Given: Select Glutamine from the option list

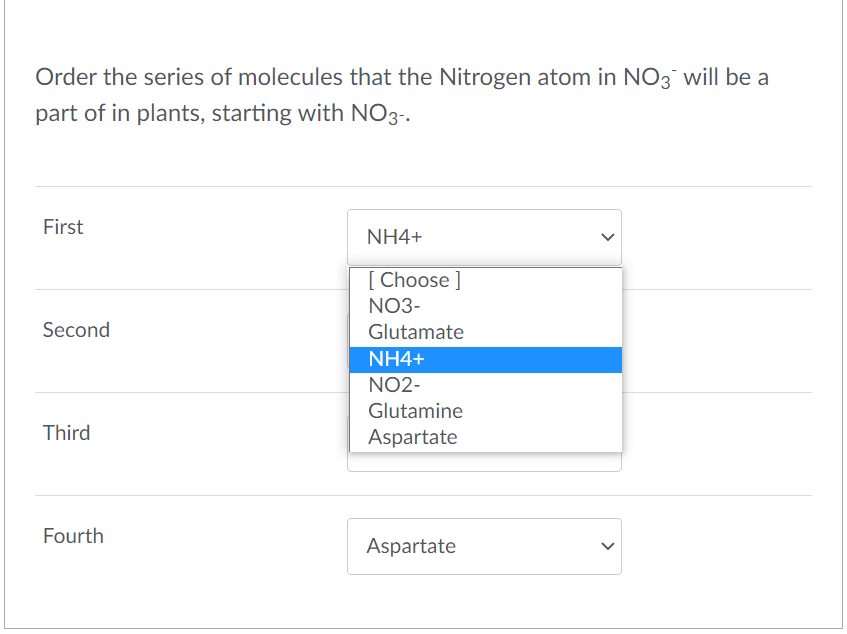Looking at the screenshot, I should click(415, 410).
